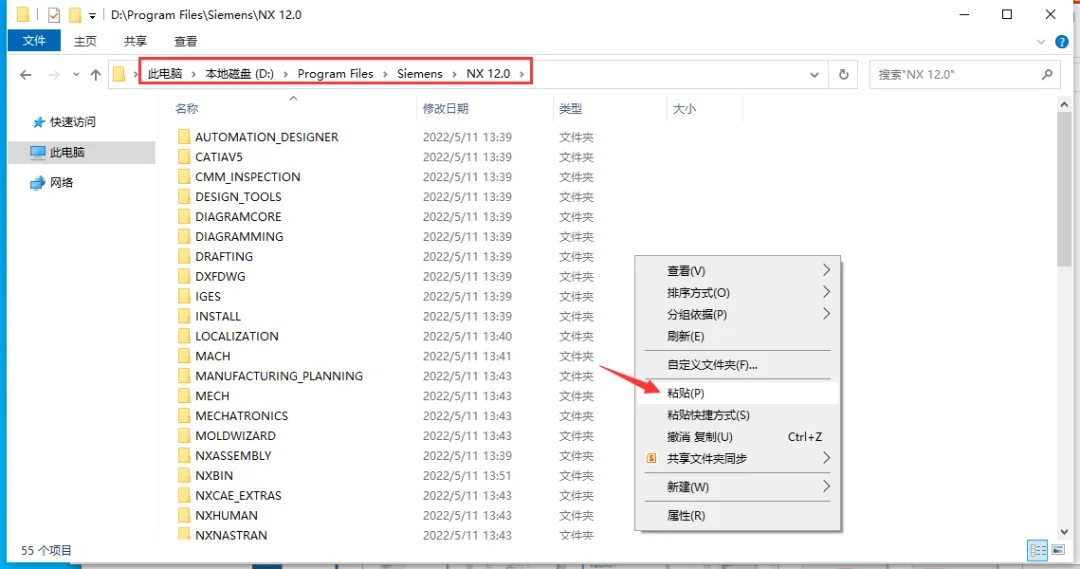This screenshot has height=569, width=1080.
Task: Open recent locations dropdown arrow
Action: click(76, 74)
